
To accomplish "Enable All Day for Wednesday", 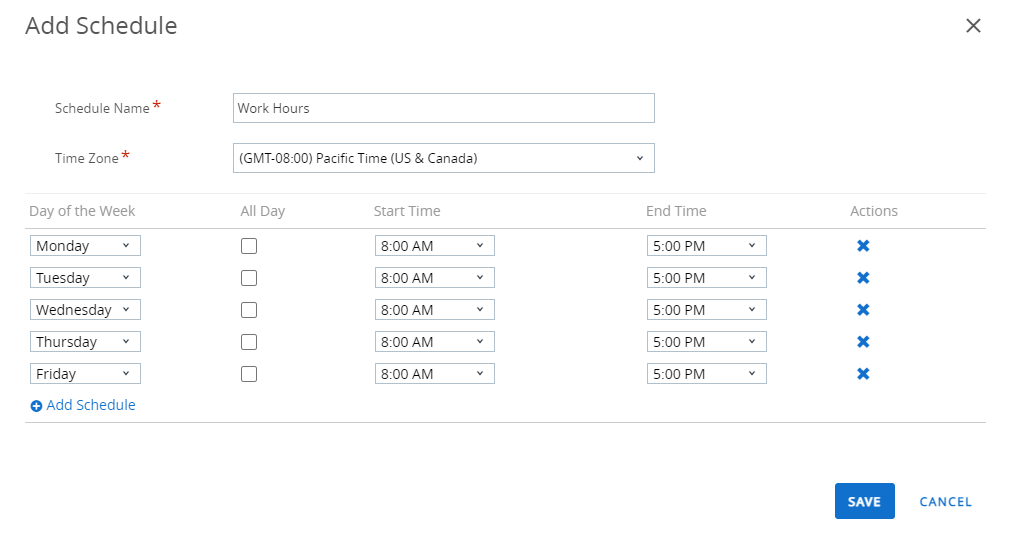I will pos(249,310).
